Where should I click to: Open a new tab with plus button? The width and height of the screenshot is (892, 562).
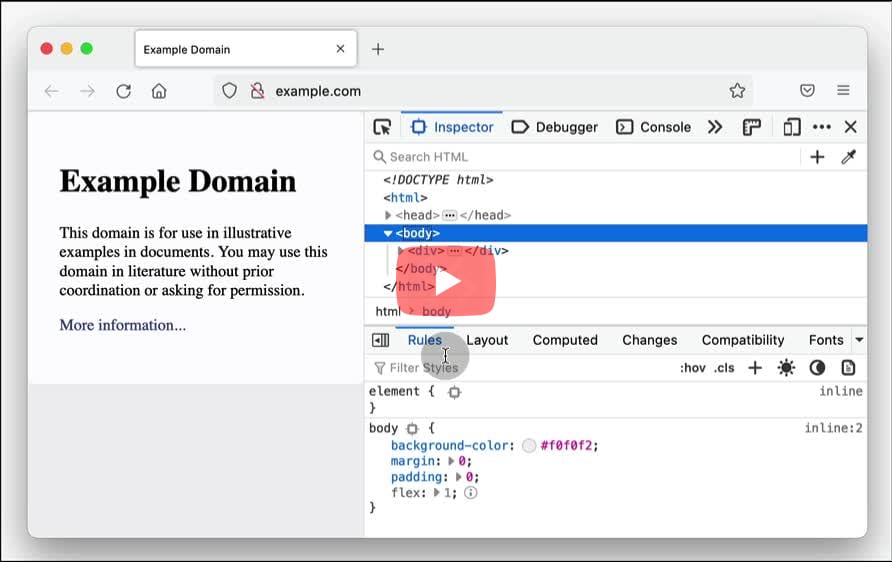378,49
